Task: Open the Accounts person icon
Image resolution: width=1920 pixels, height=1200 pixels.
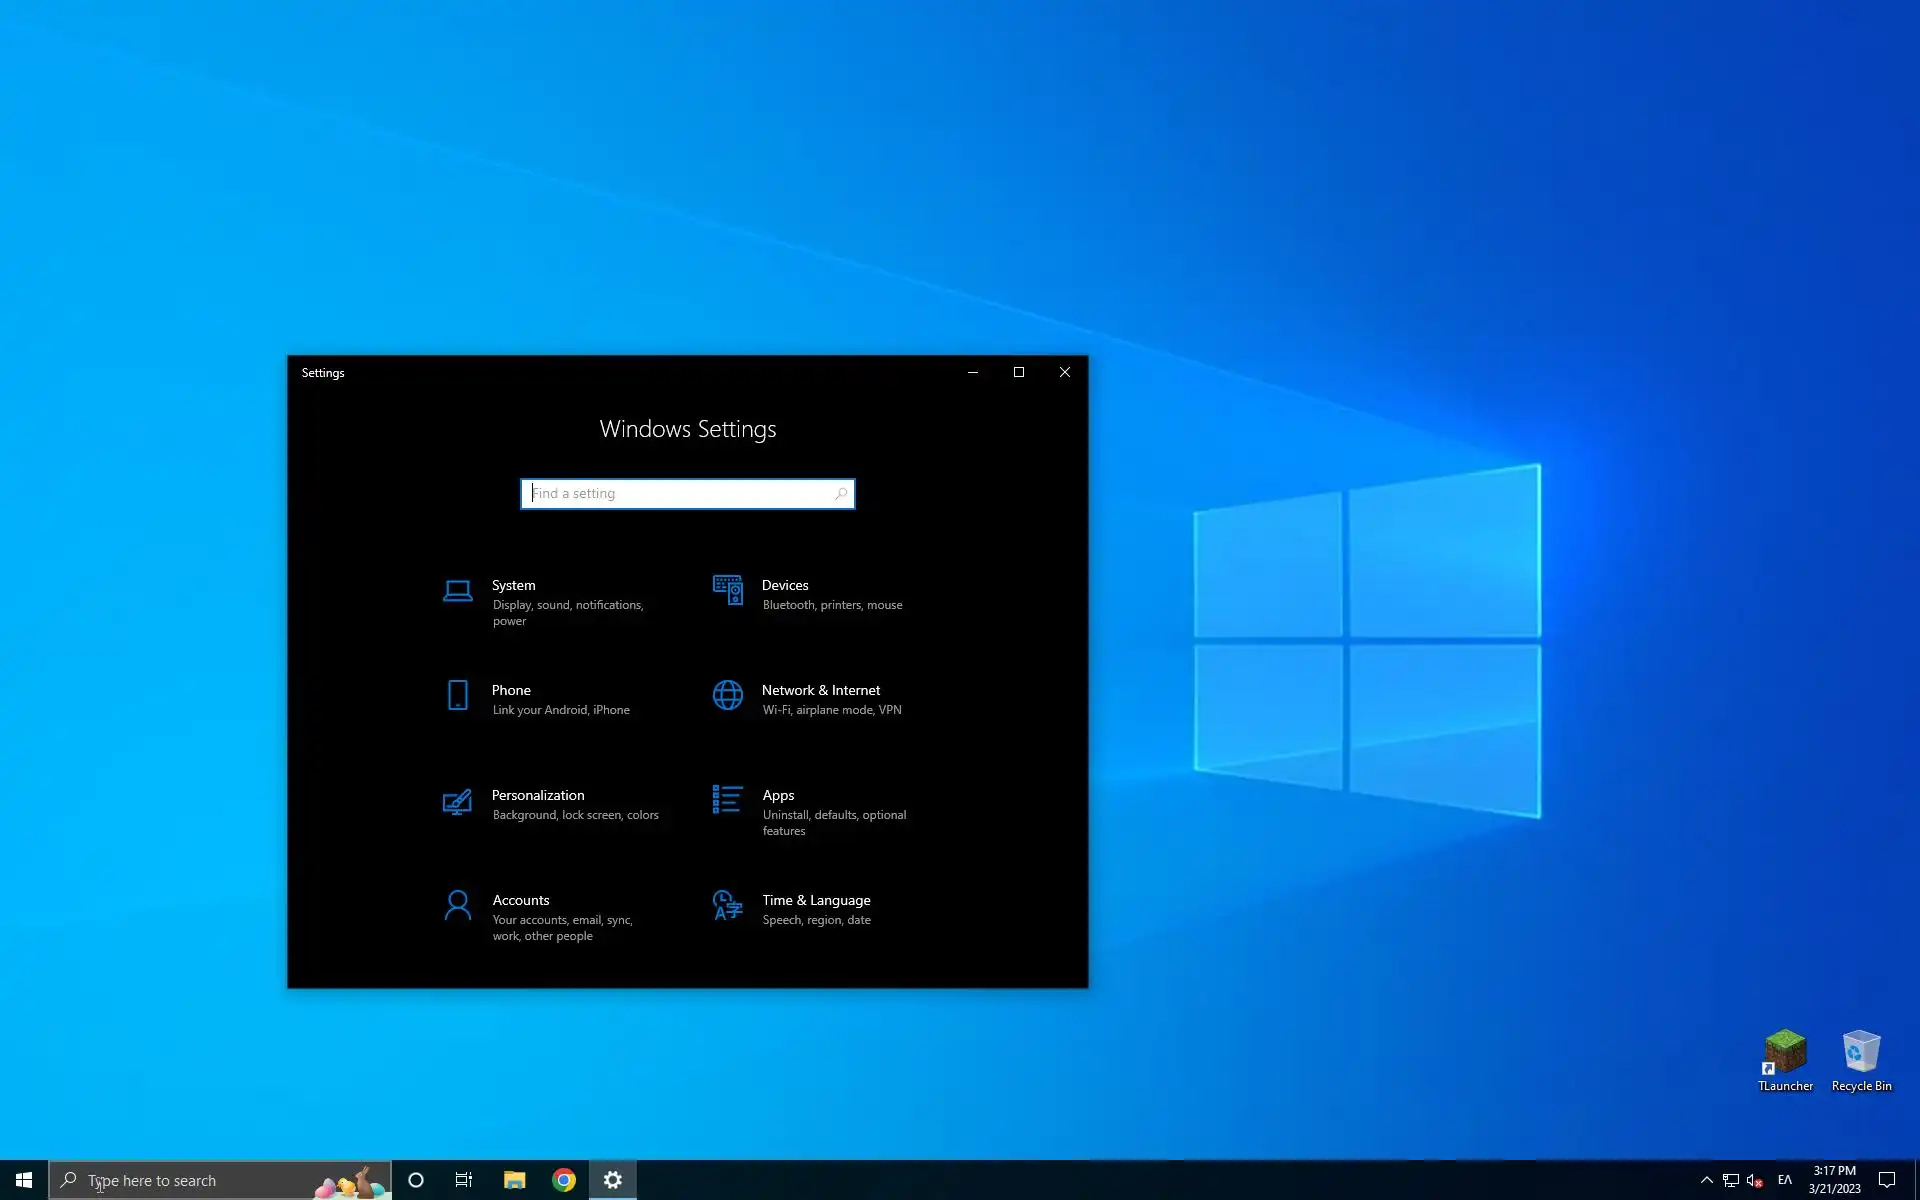Action: (457, 905)
